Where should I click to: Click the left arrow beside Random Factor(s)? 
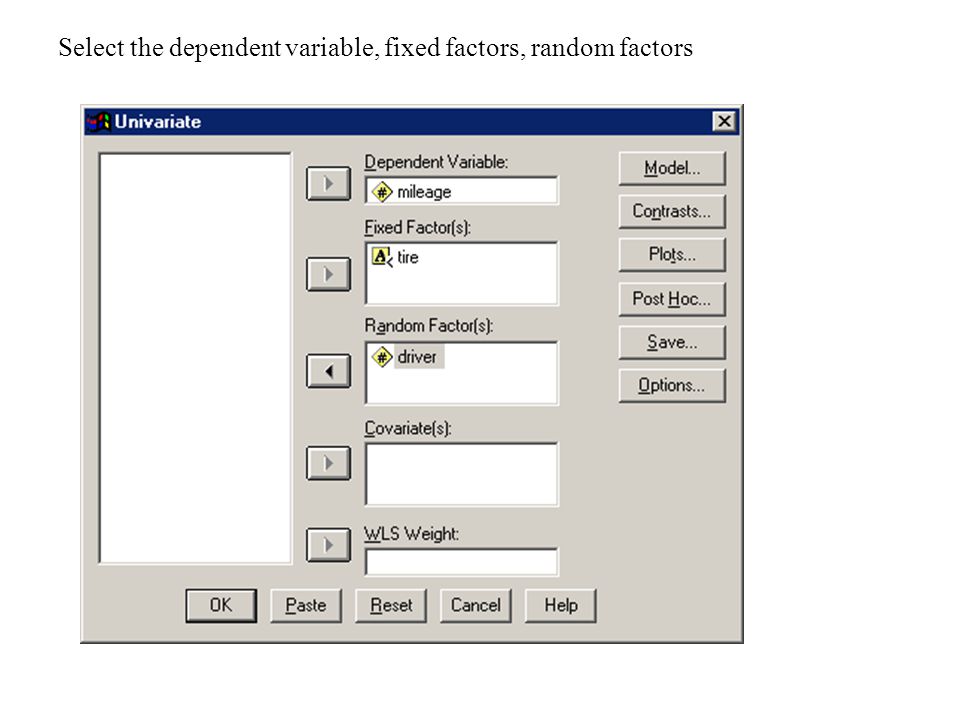pyautogui.click(x=329, y=371)
